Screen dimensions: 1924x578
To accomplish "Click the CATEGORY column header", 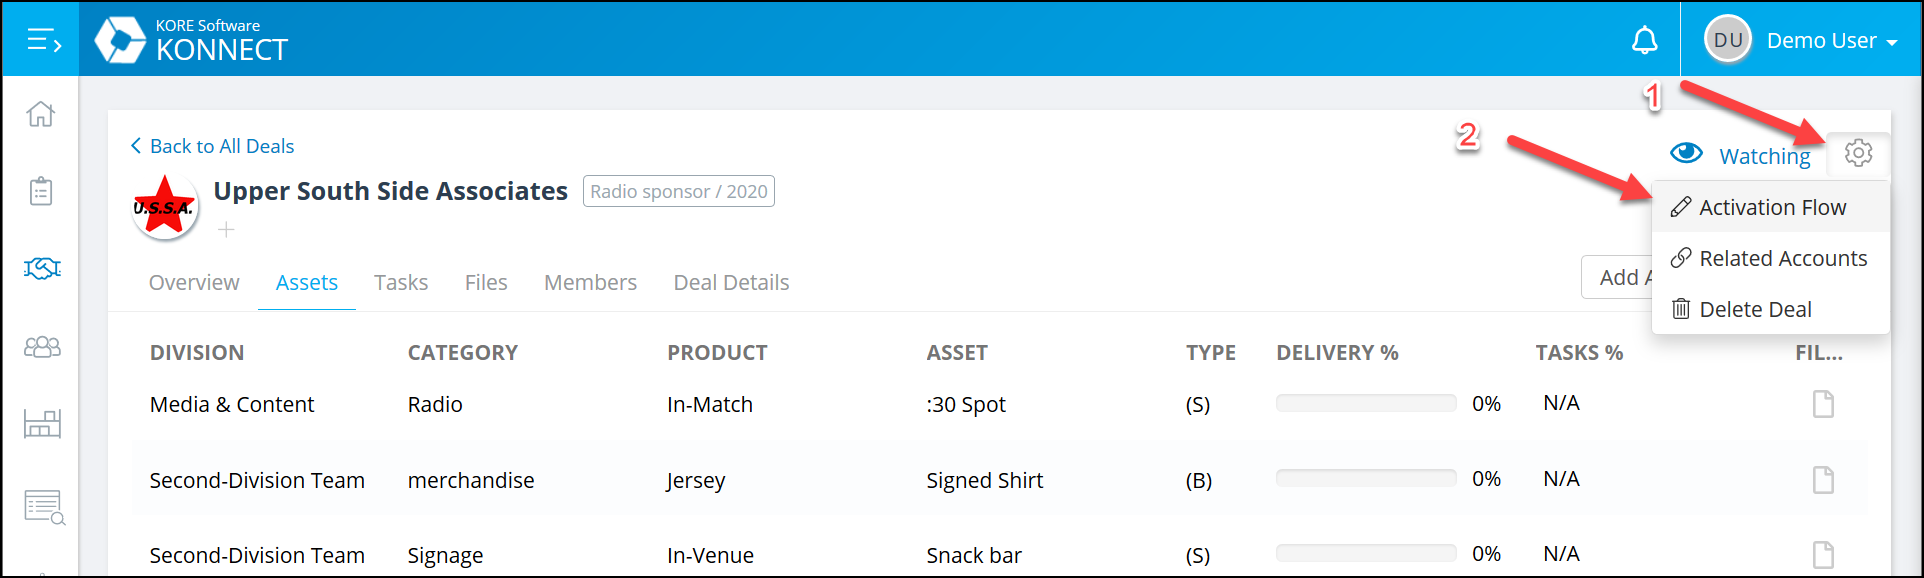I will point(462,353).
